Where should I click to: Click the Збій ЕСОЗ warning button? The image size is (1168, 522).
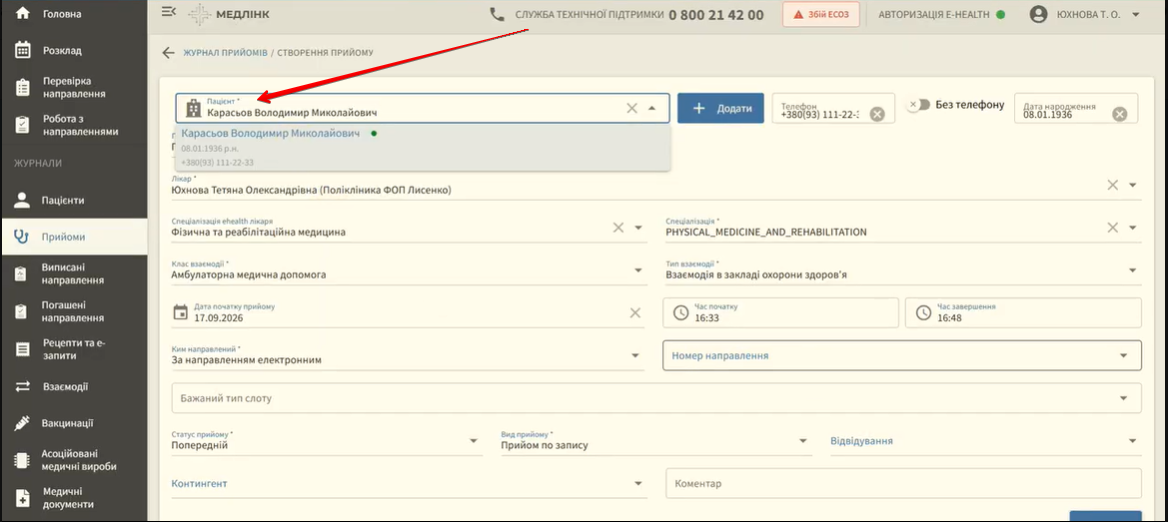[x=821, y=14]
